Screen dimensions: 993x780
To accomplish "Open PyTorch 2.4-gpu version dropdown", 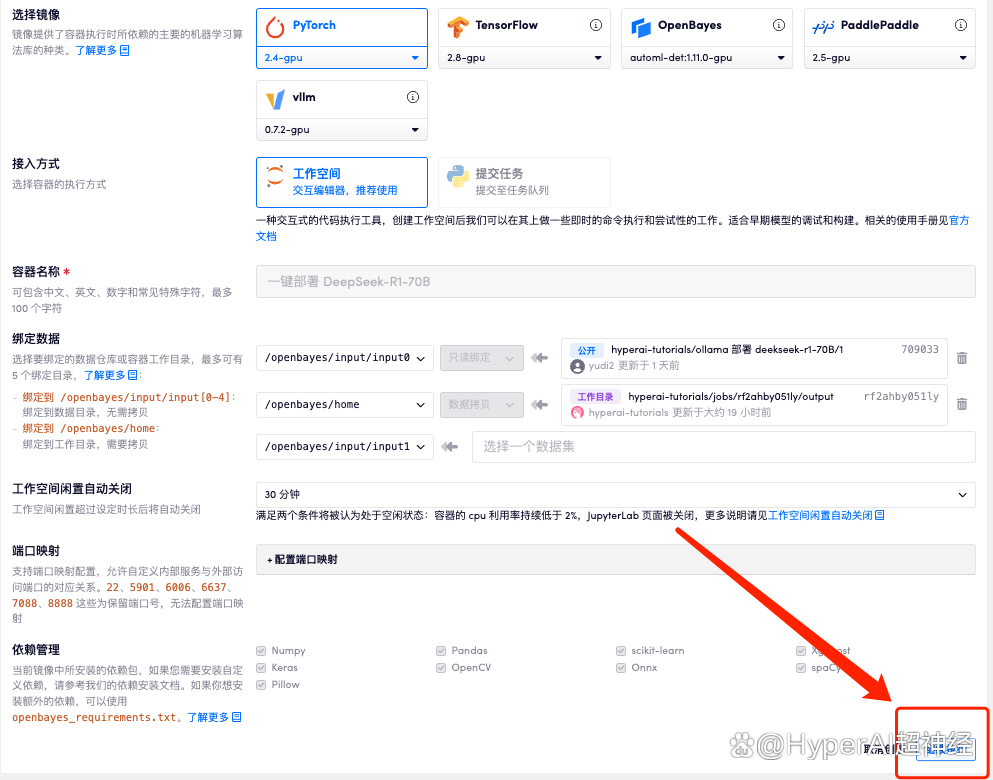I will [x=342, y=58].
